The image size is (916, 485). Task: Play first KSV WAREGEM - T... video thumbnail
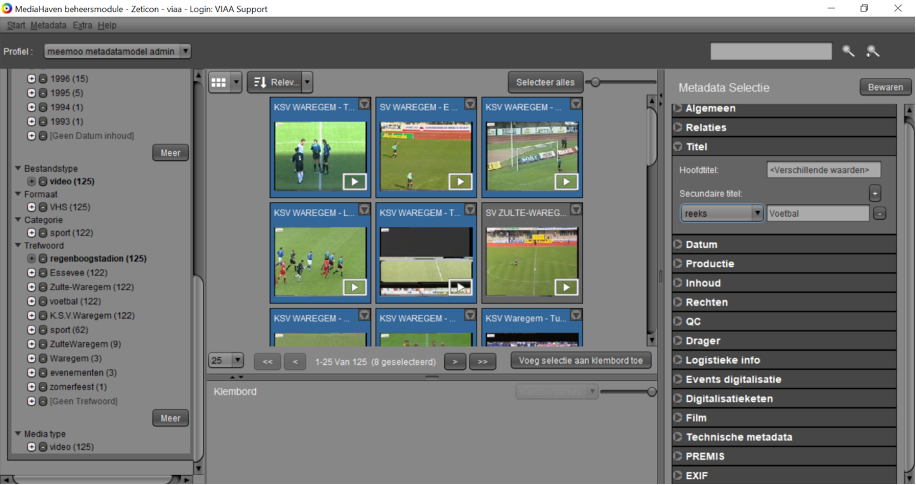tap(355, 182)
